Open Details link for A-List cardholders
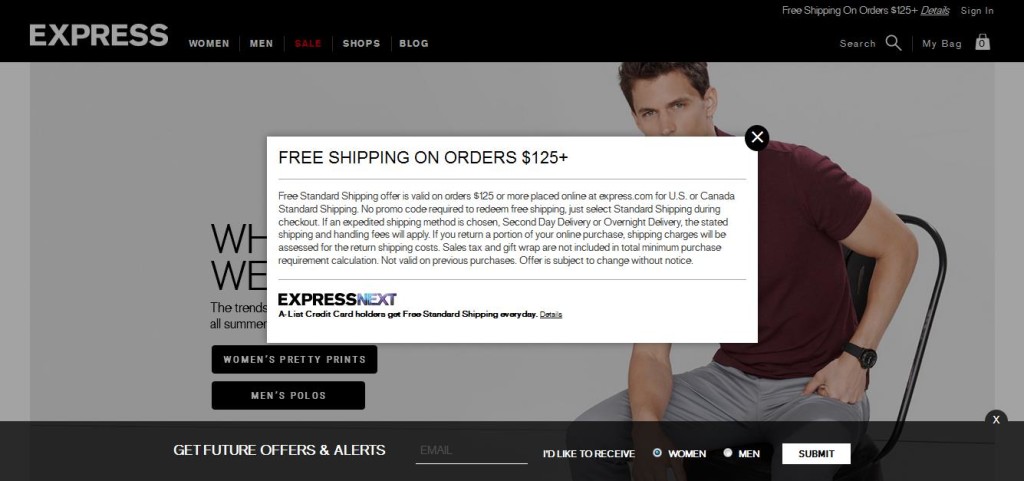 551,315
